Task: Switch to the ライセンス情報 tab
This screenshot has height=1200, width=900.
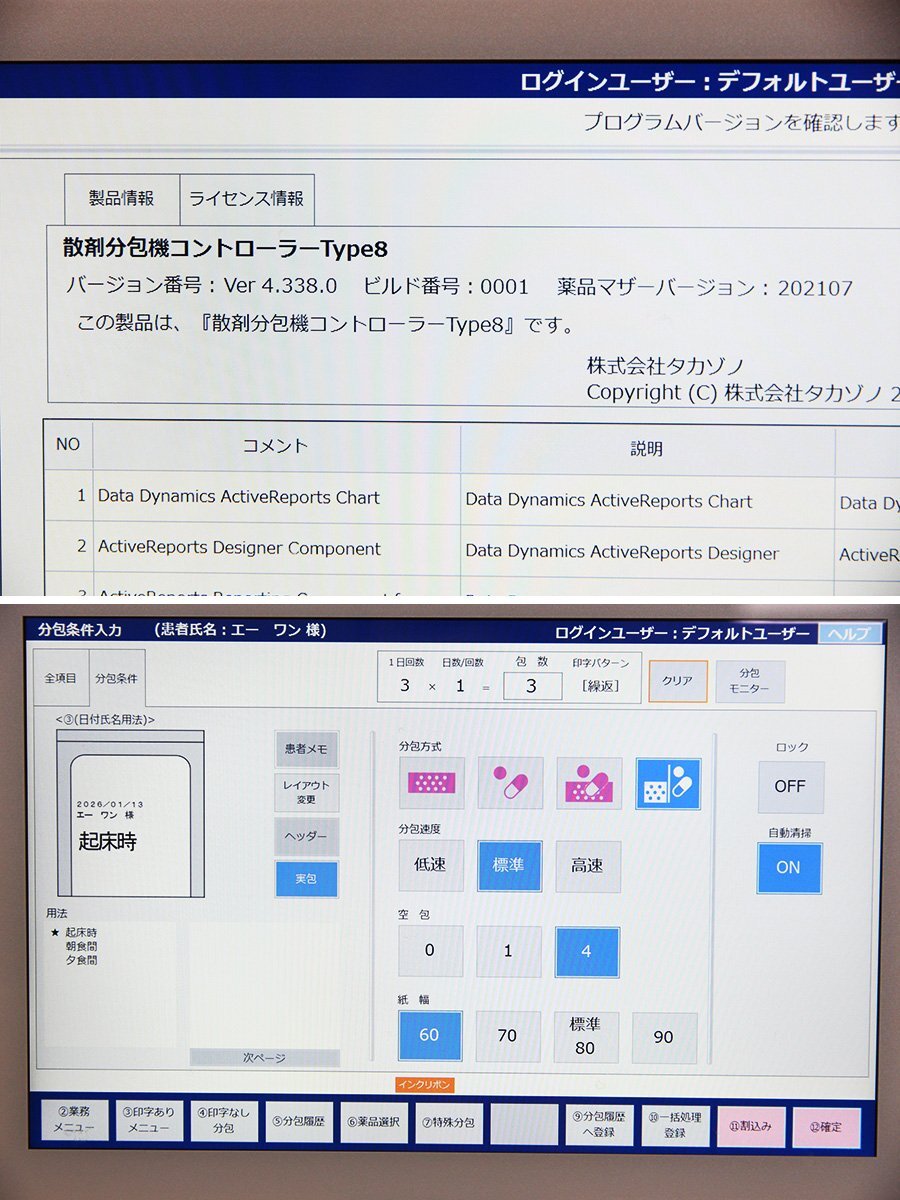Action: pos(247,199)
